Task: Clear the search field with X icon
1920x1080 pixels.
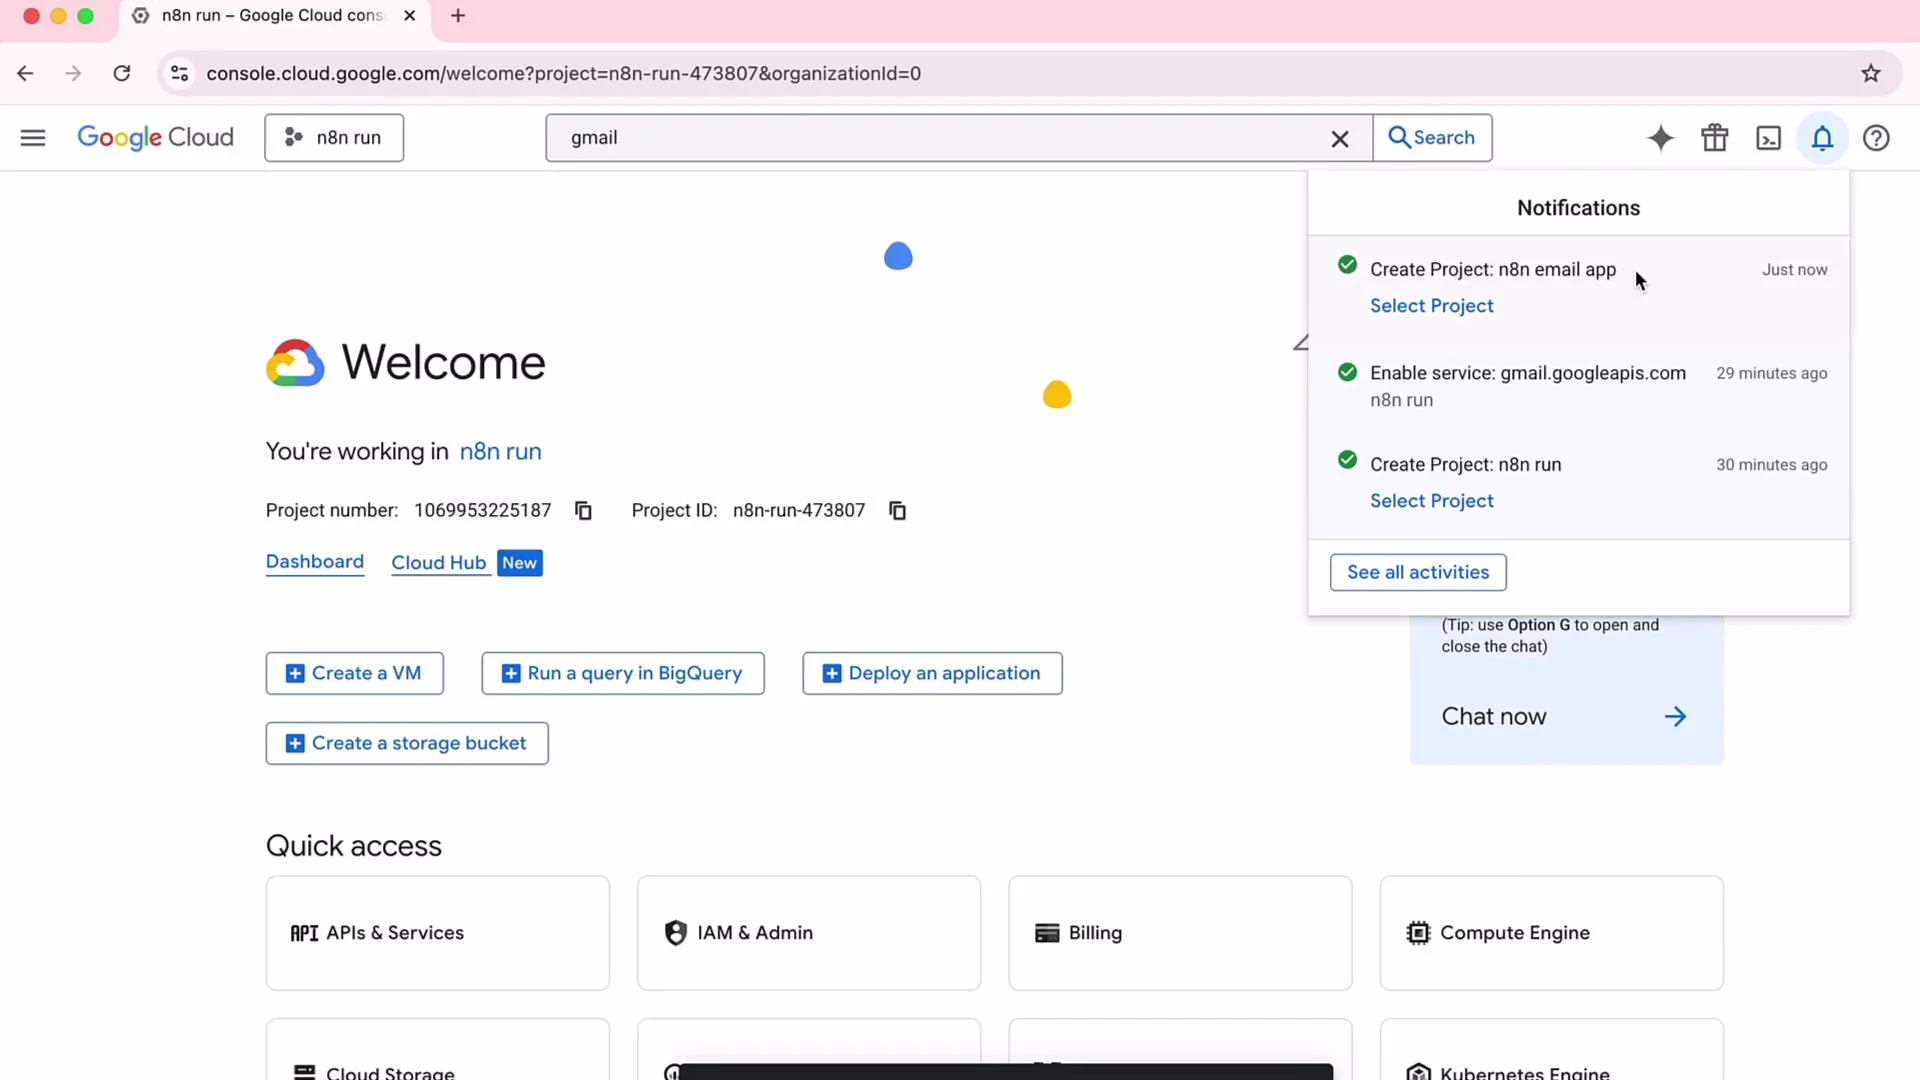Action: [1340, 139]
